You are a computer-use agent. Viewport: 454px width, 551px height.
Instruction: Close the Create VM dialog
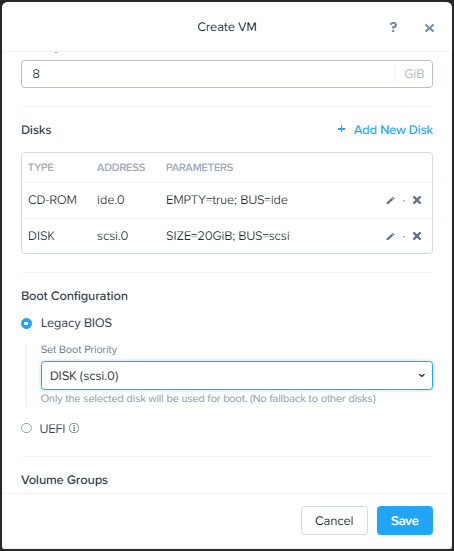pos(429,28)
